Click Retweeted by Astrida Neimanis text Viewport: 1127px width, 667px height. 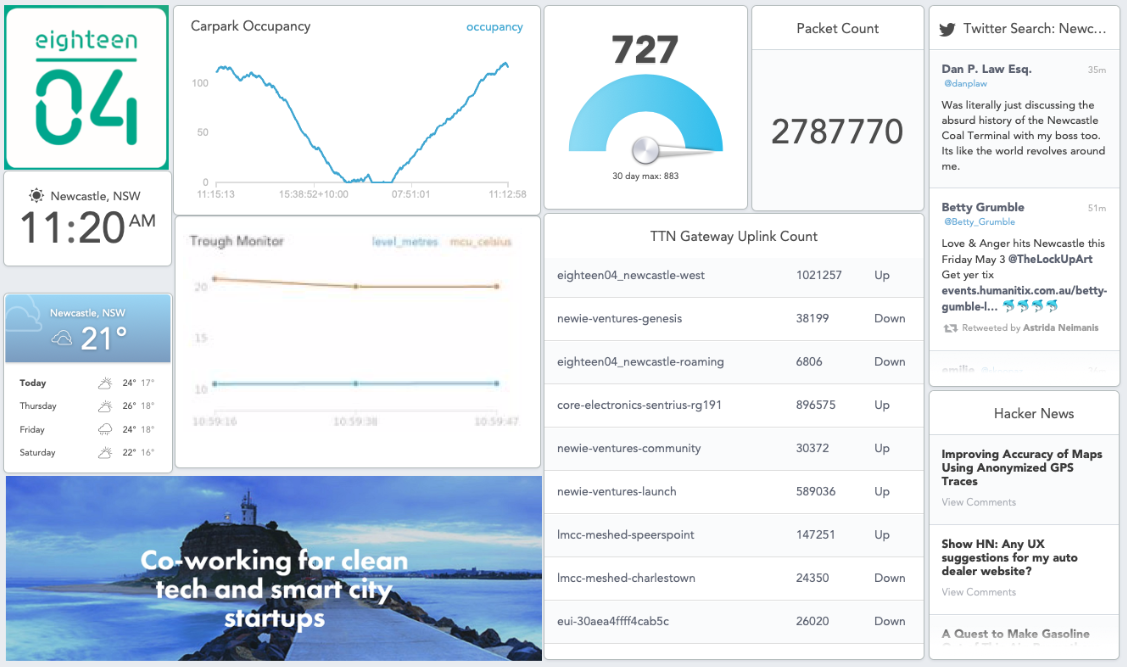pyautogui.click(x=1030, y=328)
